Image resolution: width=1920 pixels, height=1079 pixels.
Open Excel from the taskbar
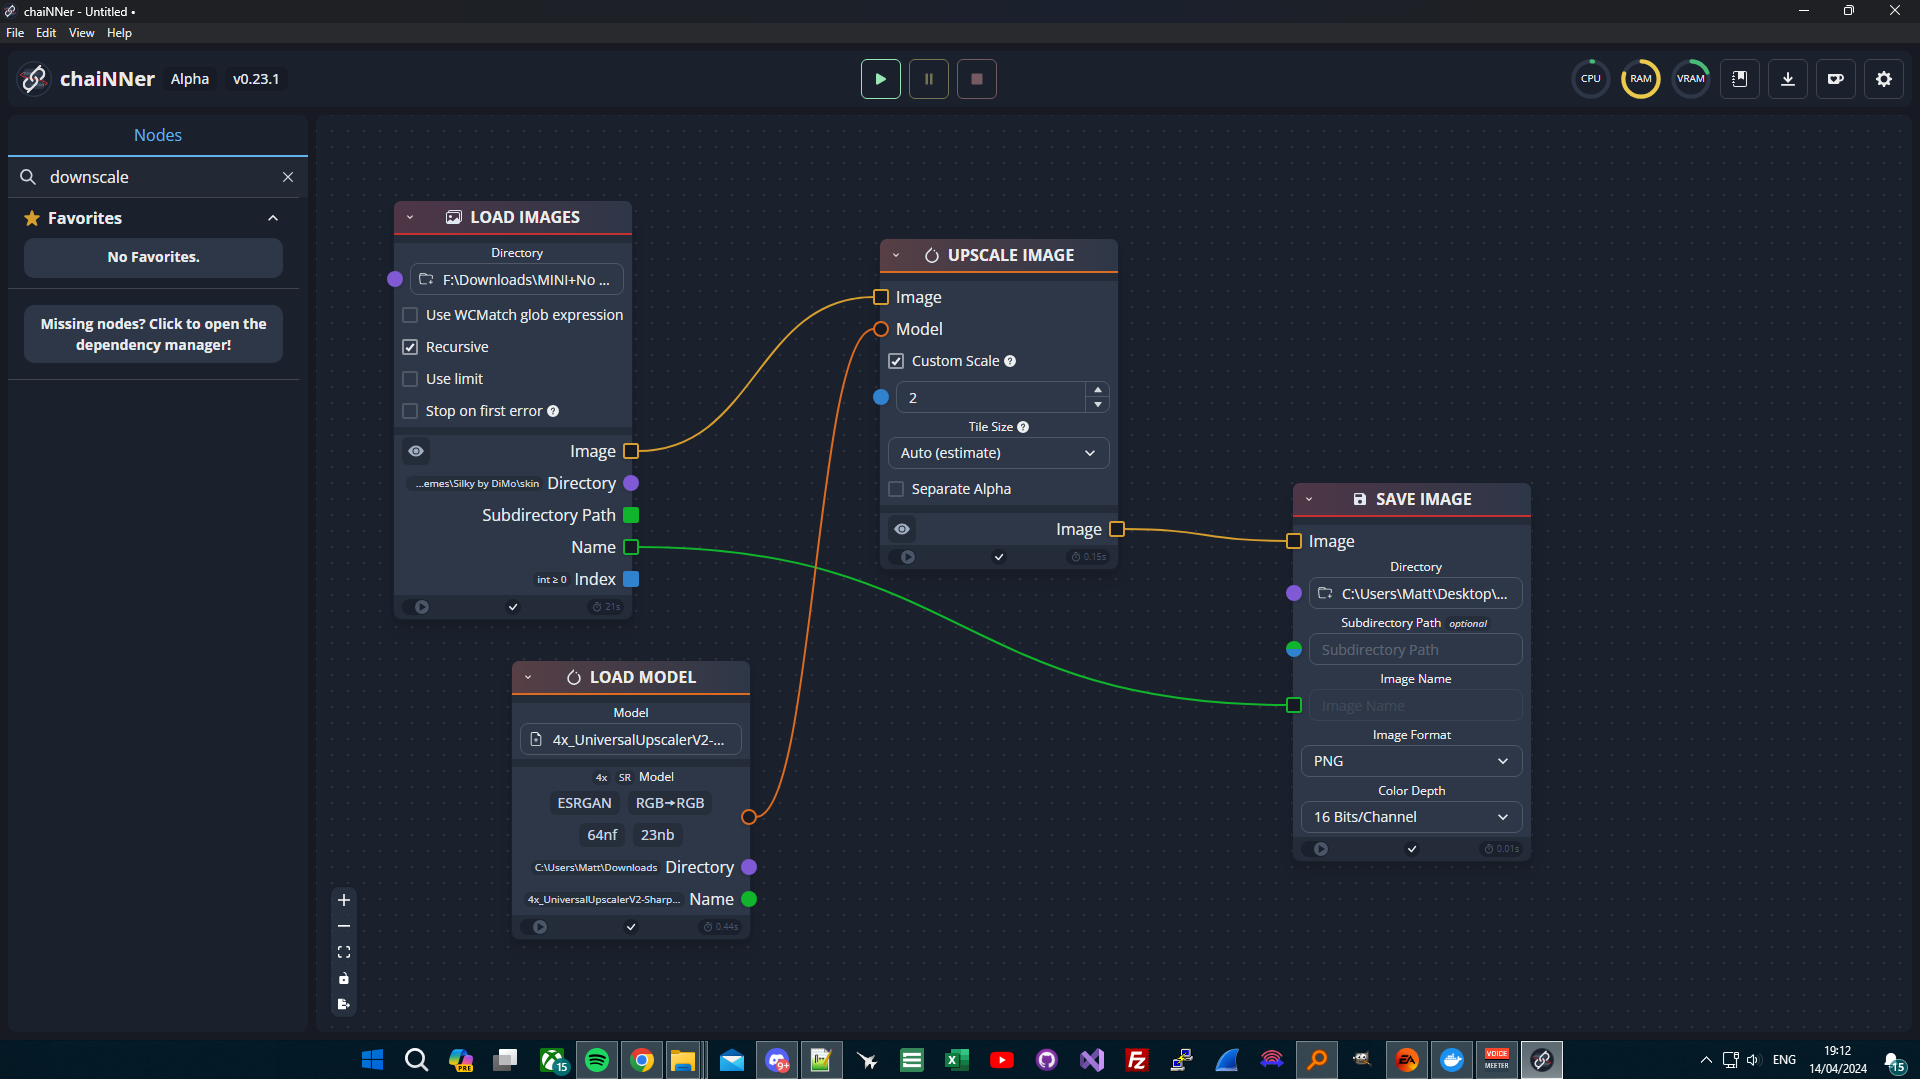point(957,1060)
